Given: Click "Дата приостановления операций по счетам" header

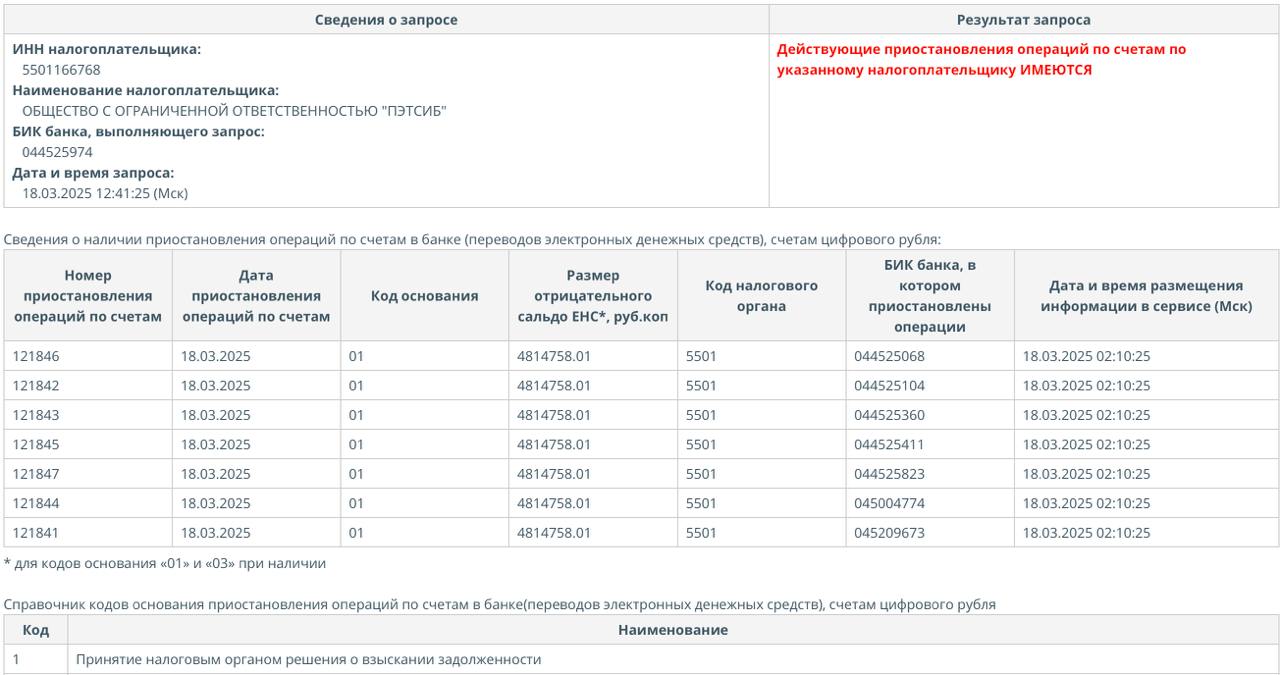Looking at the screenshot, I should (x=256, y=296).
